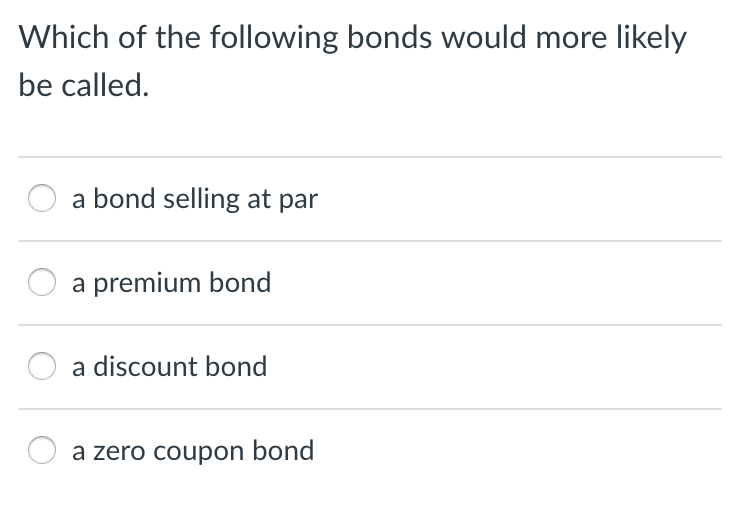Click the word 'bonds' in the question heading
The width and height of the screenshot is (740, 520).
click(x=389, y=37)
